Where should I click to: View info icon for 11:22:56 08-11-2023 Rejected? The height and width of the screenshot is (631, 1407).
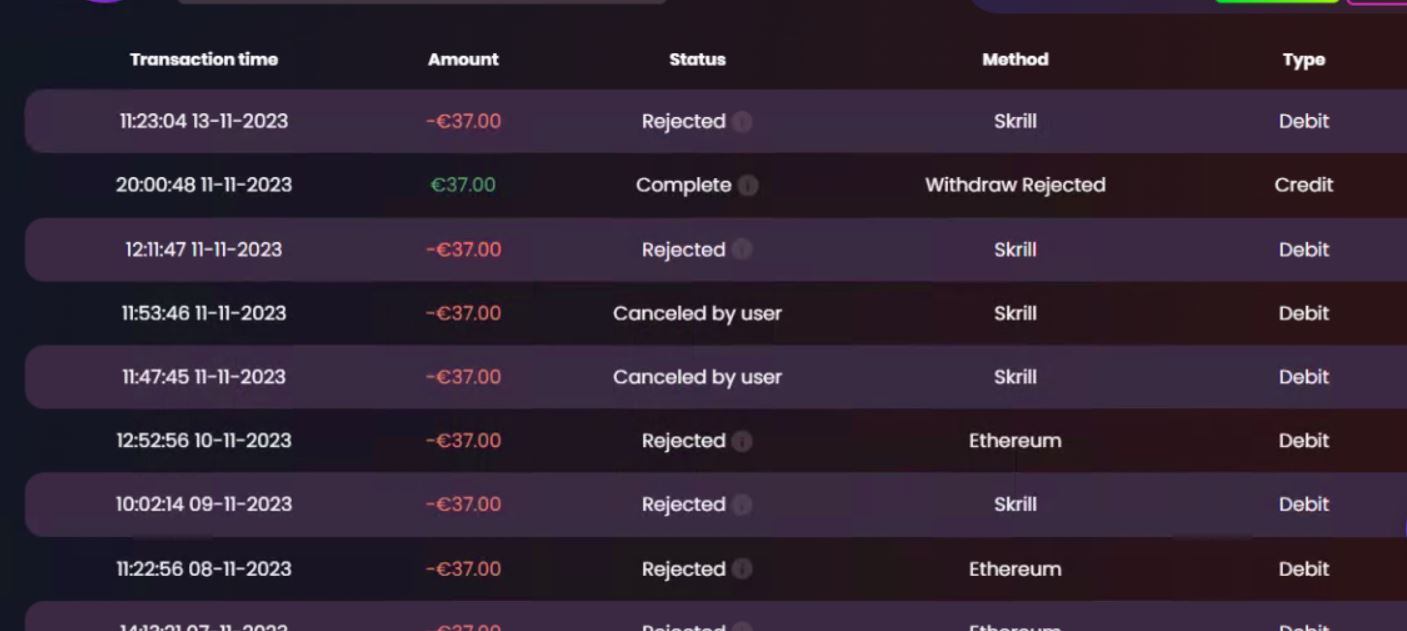click(742, 569)
